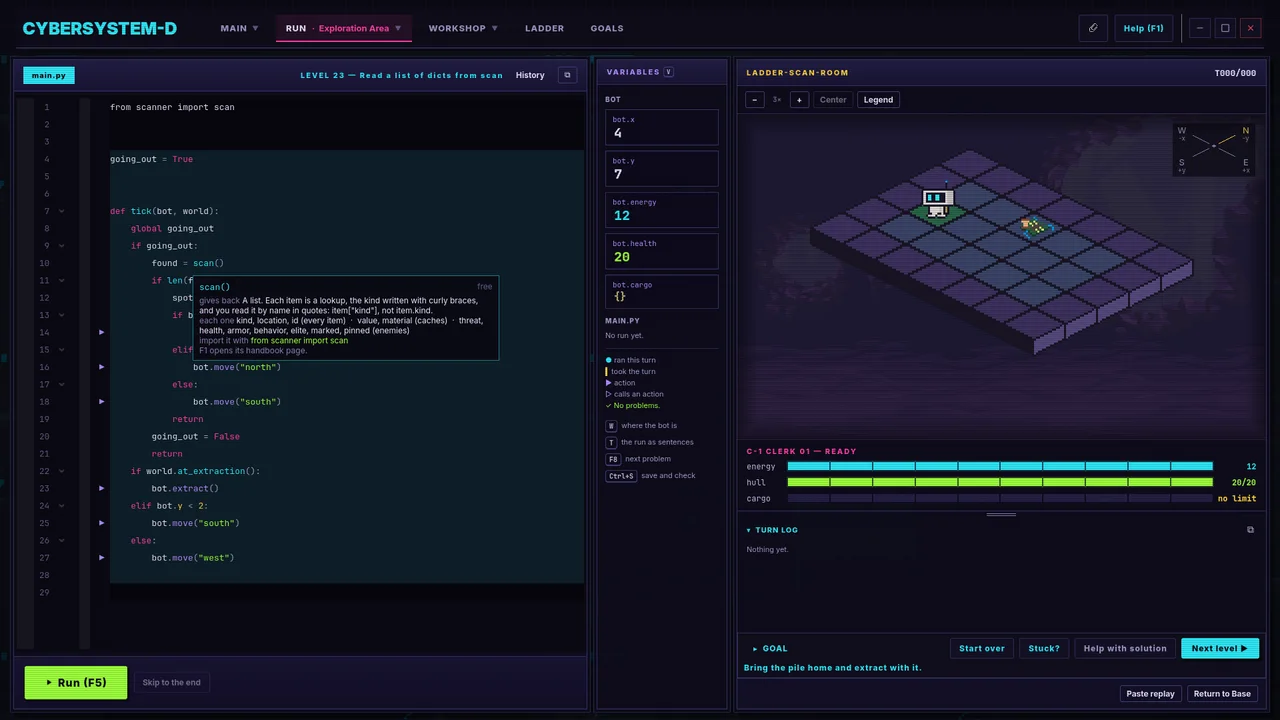Click the W key hint for bot location

(x=612, y=426)
